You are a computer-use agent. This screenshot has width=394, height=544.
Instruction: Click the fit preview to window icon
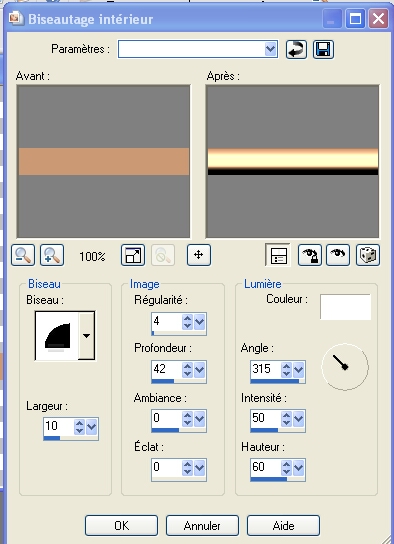(x=133, y=255)
